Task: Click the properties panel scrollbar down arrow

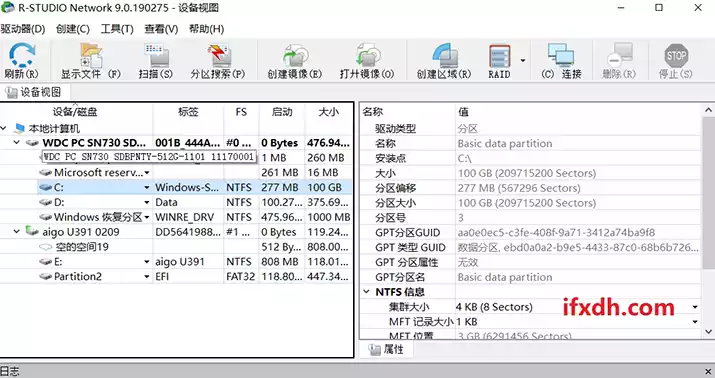Action: 708,331
